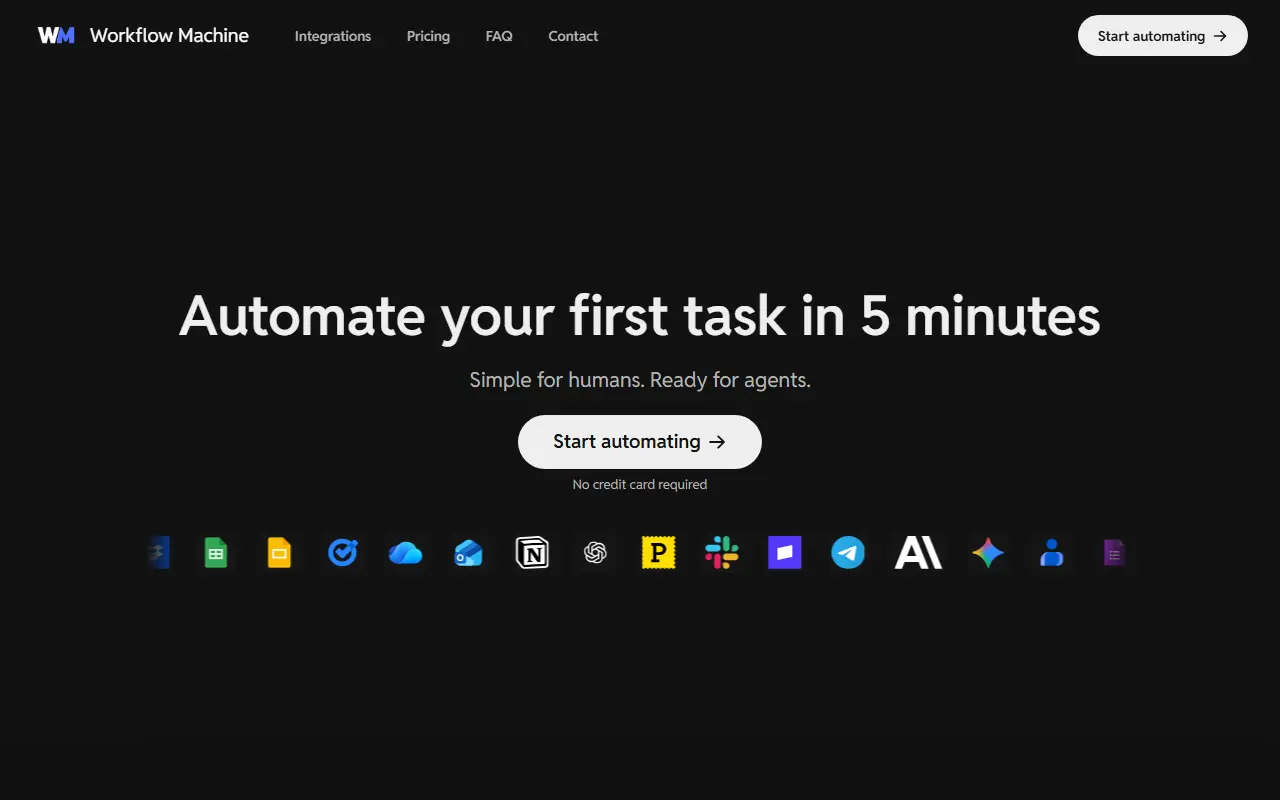Open the Integrations nav item

333,36
